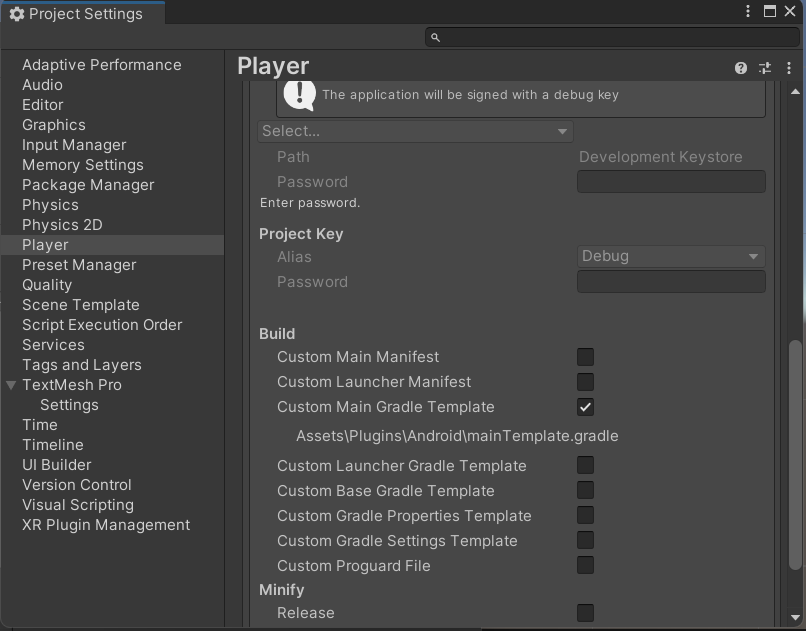Screen dimensions: 806x631
Task: Click the settings search field
Action: [x=612, y=38]
